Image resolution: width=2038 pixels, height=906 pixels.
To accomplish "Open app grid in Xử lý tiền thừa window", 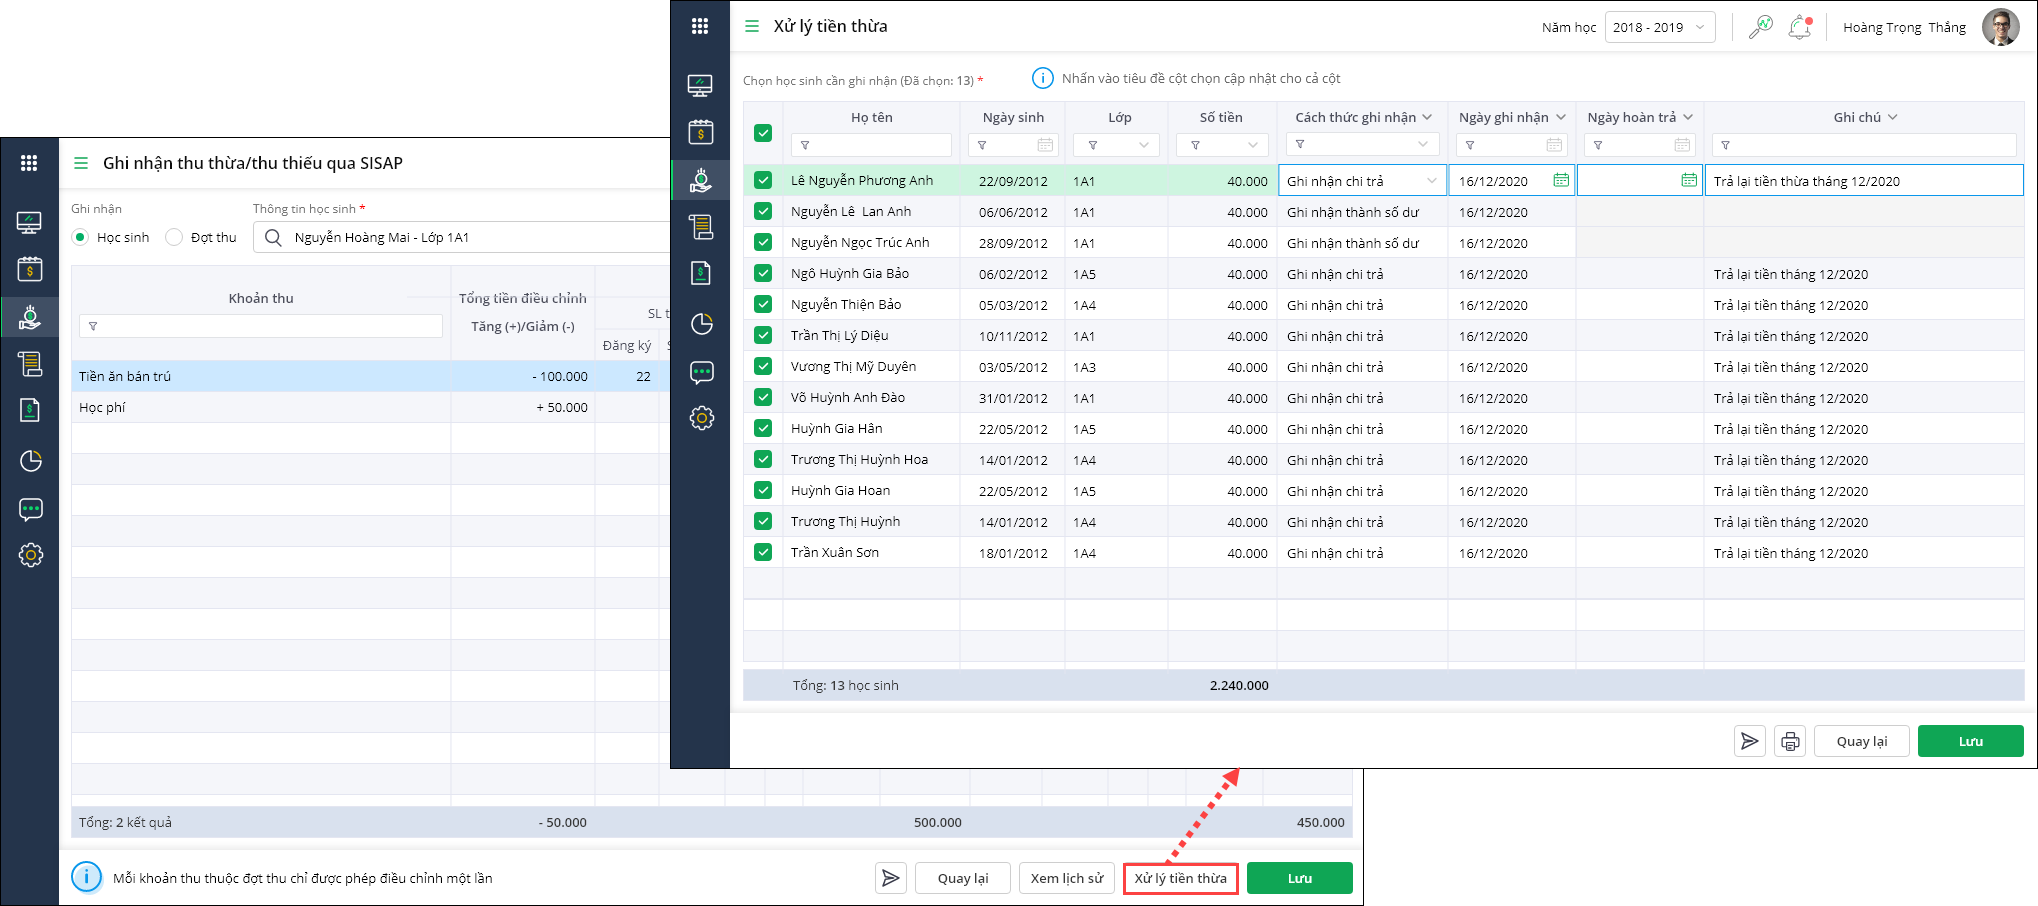I will click(x=700, y=27).
